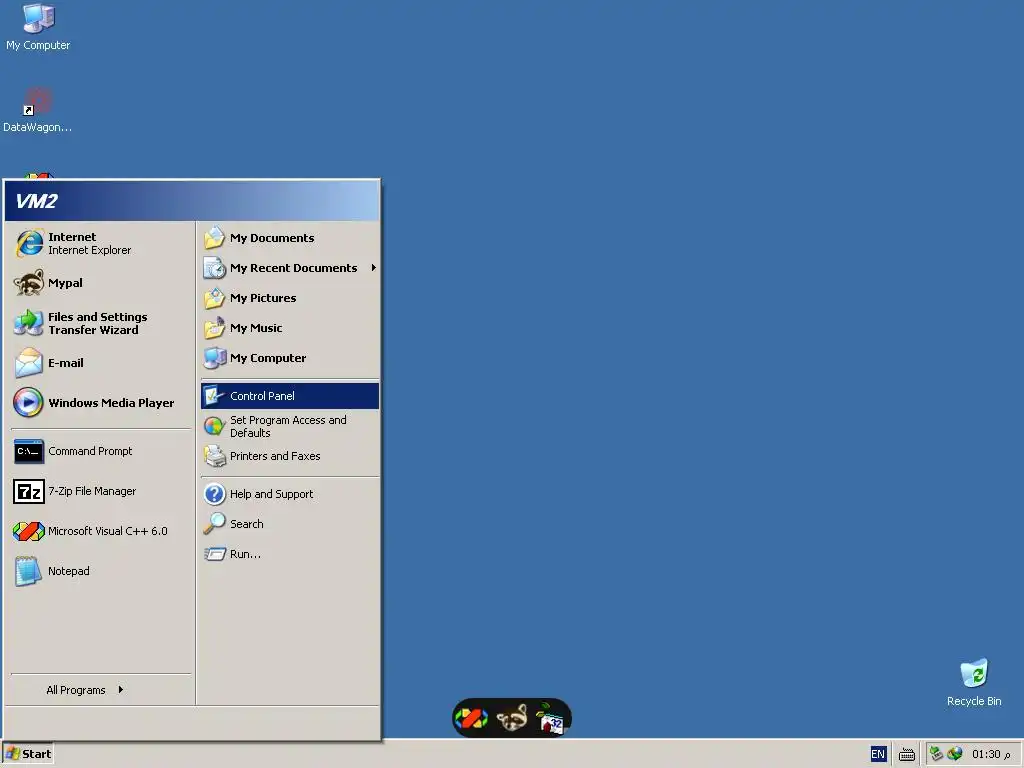Click the EN language indicator in the taskbar
This screenshot has height=768, width=1024.
878,754
